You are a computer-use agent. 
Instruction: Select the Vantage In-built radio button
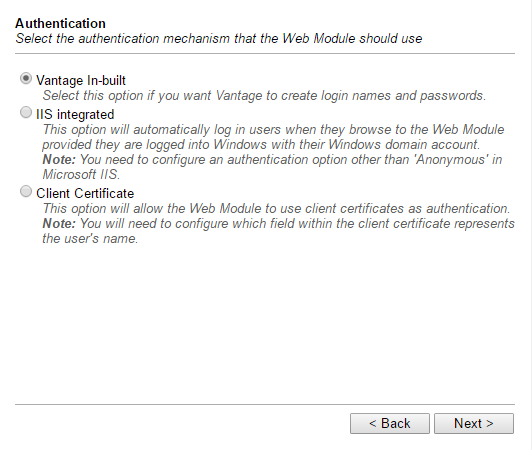click(26, 79)
